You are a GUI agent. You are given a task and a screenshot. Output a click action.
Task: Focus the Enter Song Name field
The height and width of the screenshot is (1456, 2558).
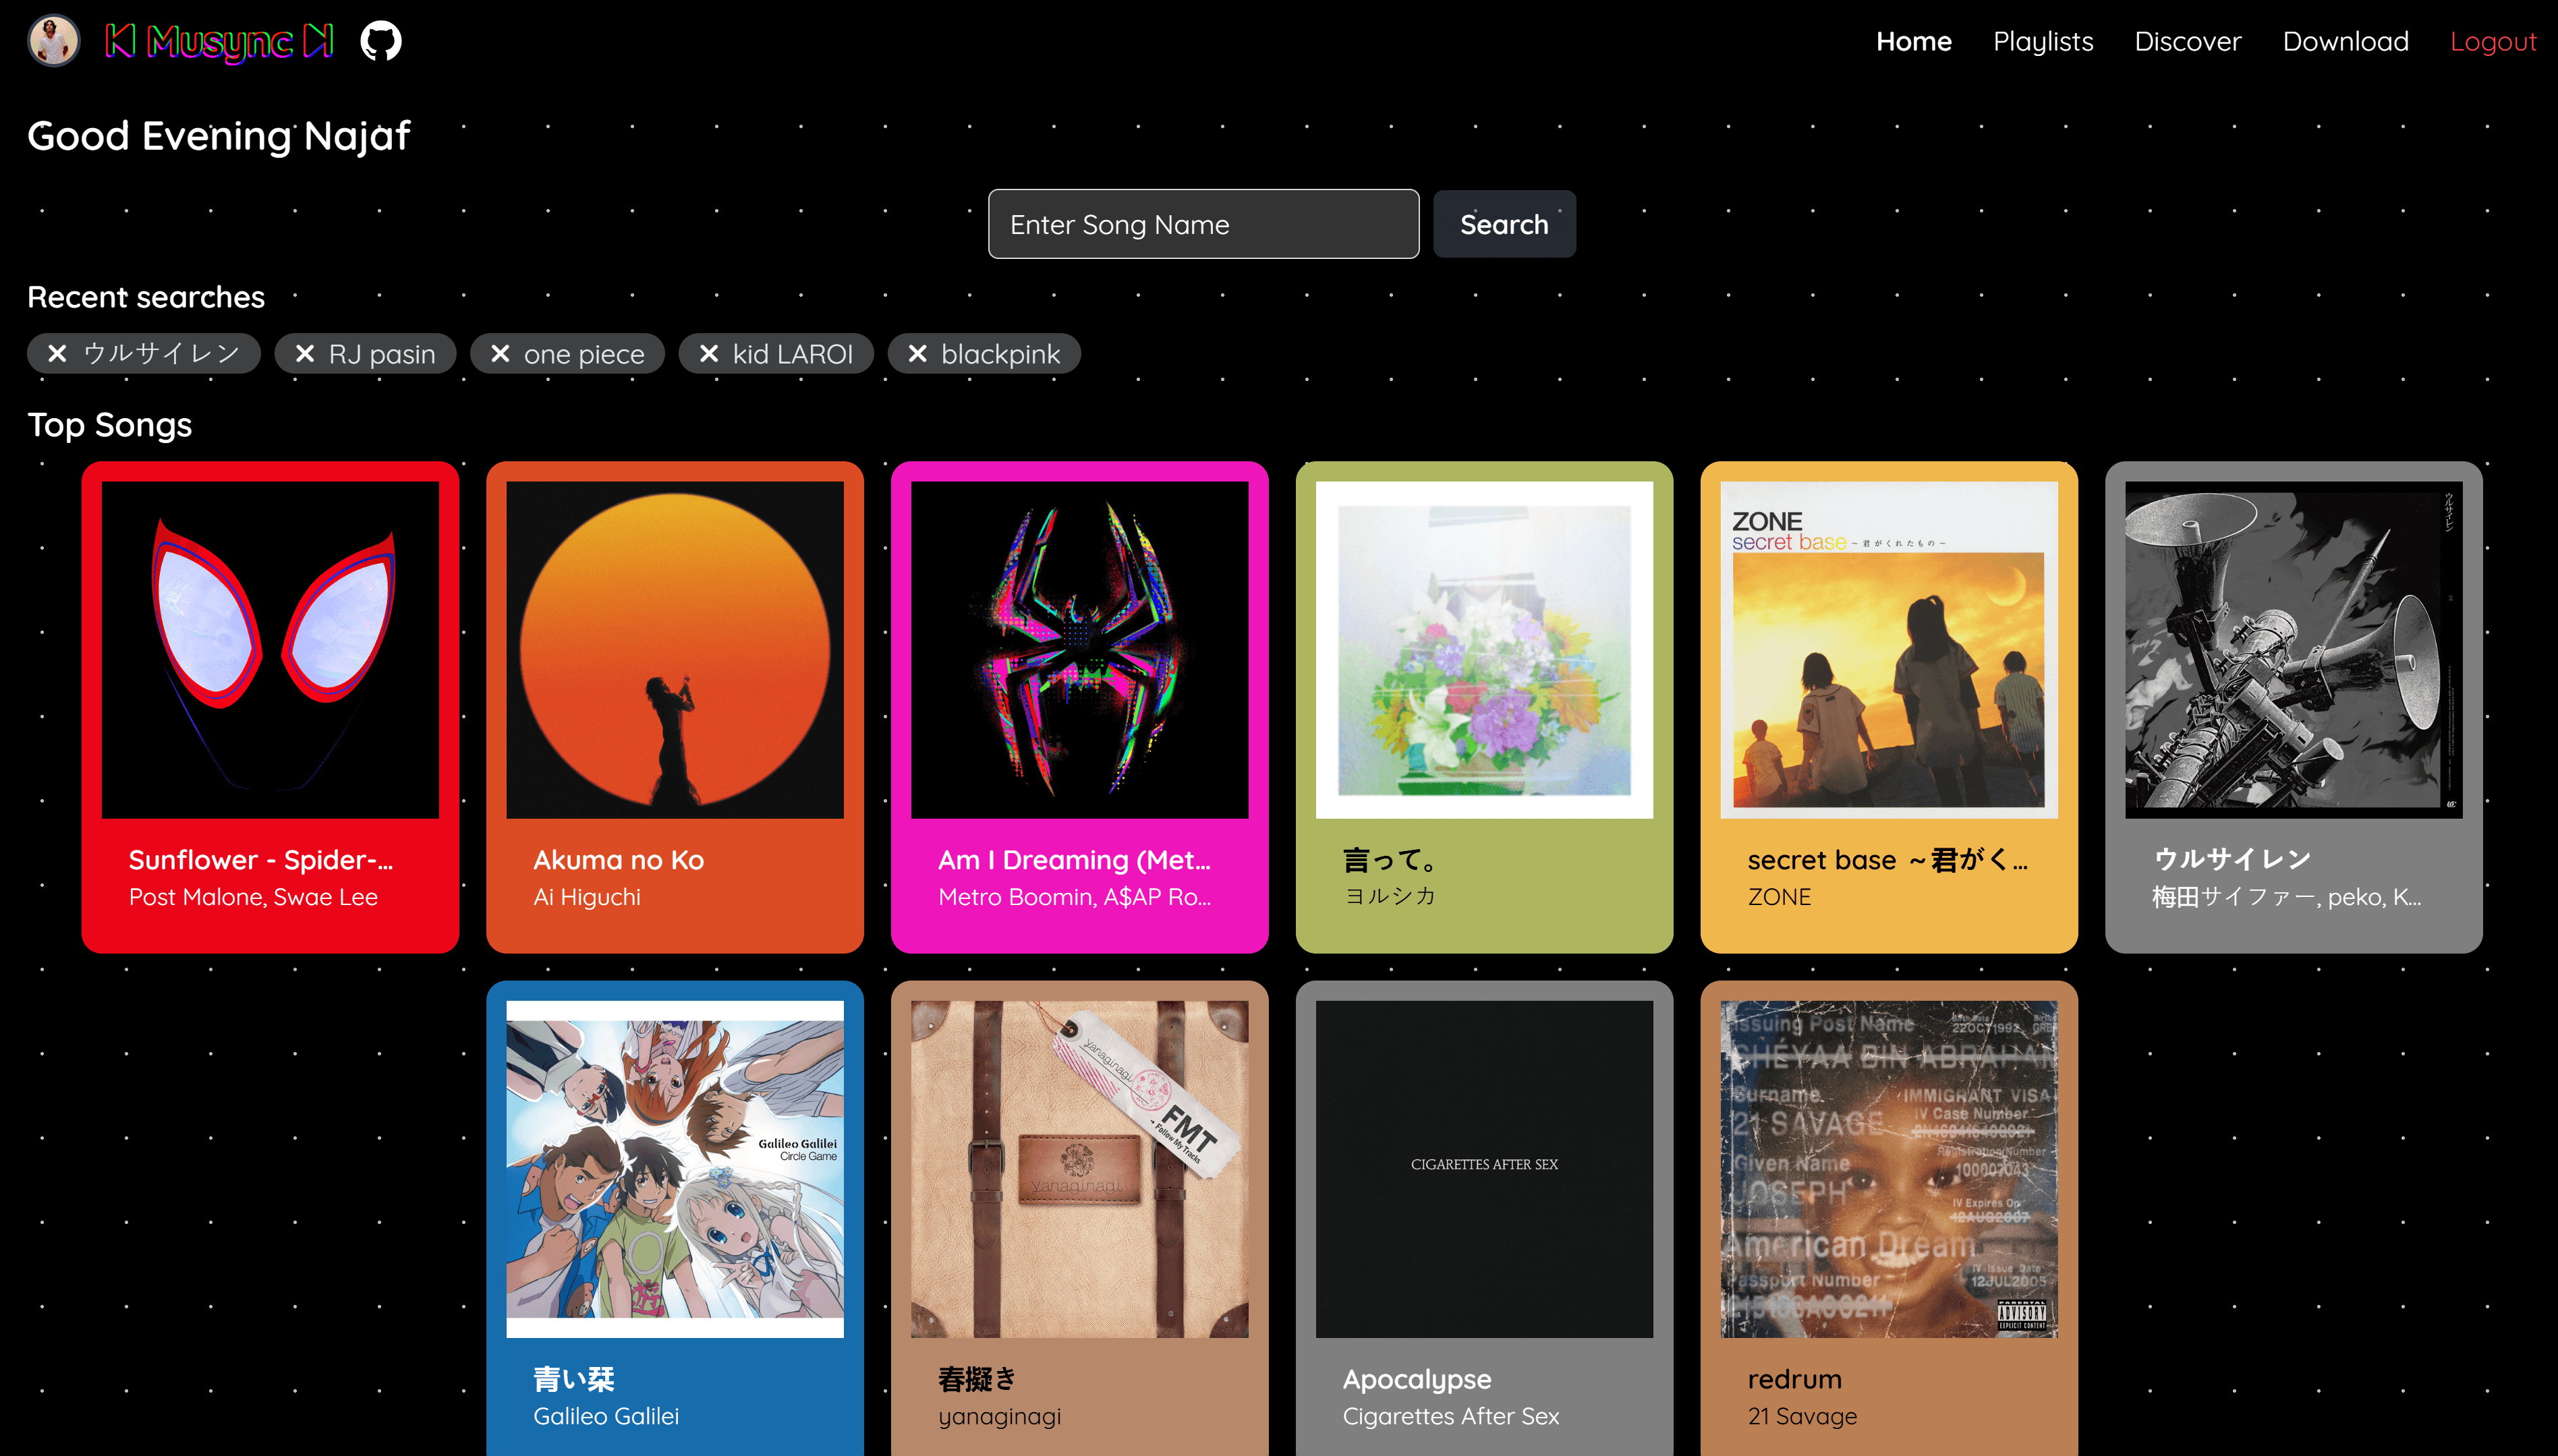[1203, 224]
